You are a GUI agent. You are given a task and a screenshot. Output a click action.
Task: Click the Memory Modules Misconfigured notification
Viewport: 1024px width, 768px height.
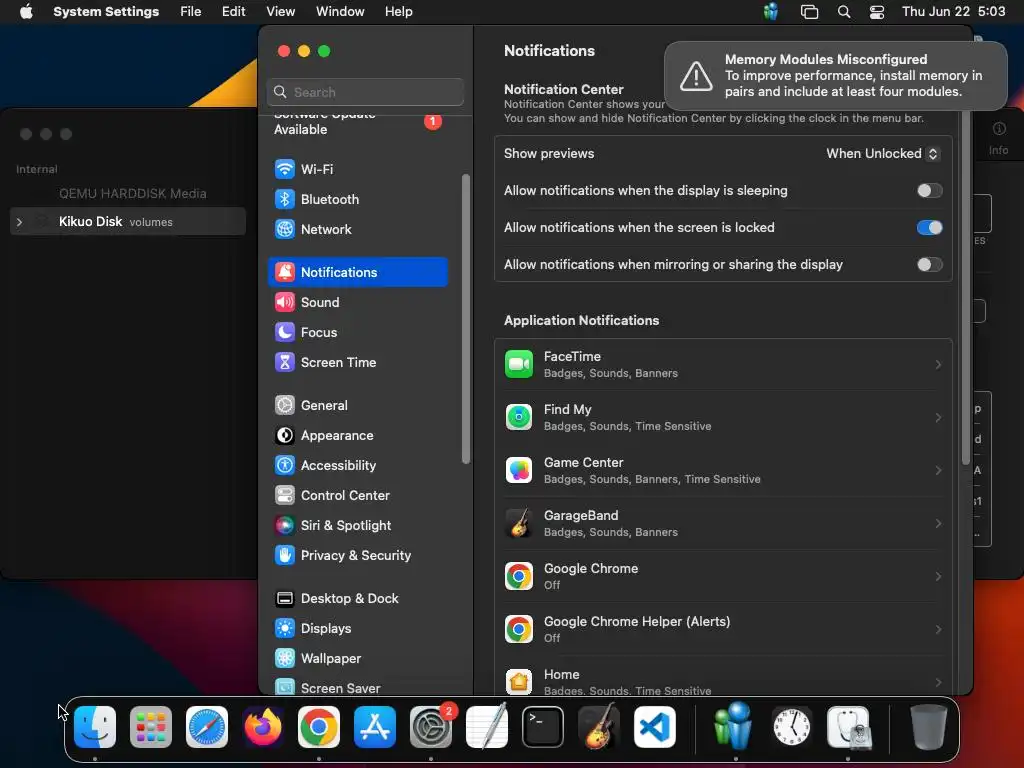click(x=835, y=76)
